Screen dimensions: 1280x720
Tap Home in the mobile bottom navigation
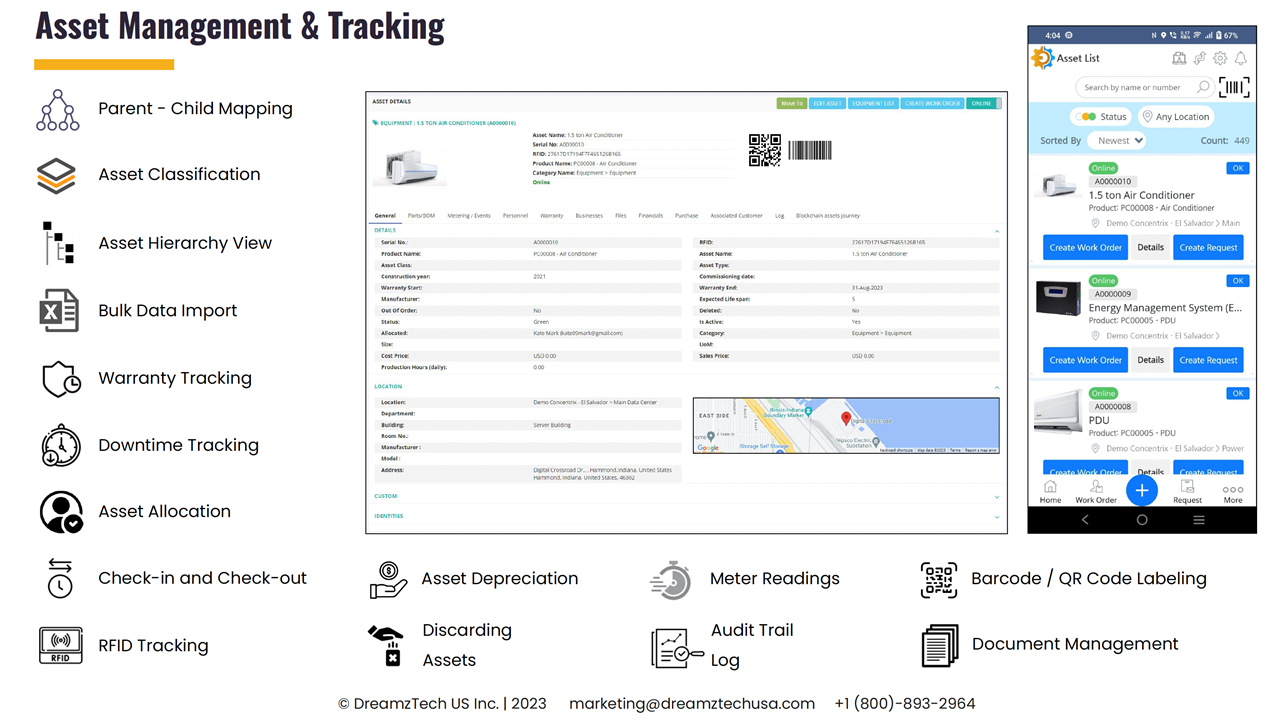coord(1050,491)
